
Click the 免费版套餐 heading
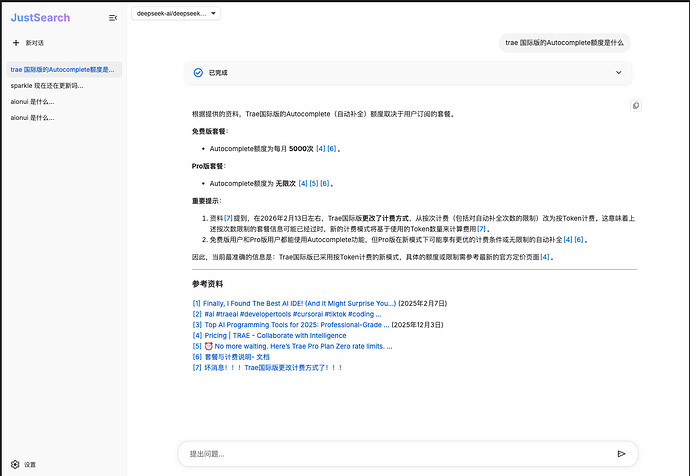pyautogui.click(x=209, y=131)
